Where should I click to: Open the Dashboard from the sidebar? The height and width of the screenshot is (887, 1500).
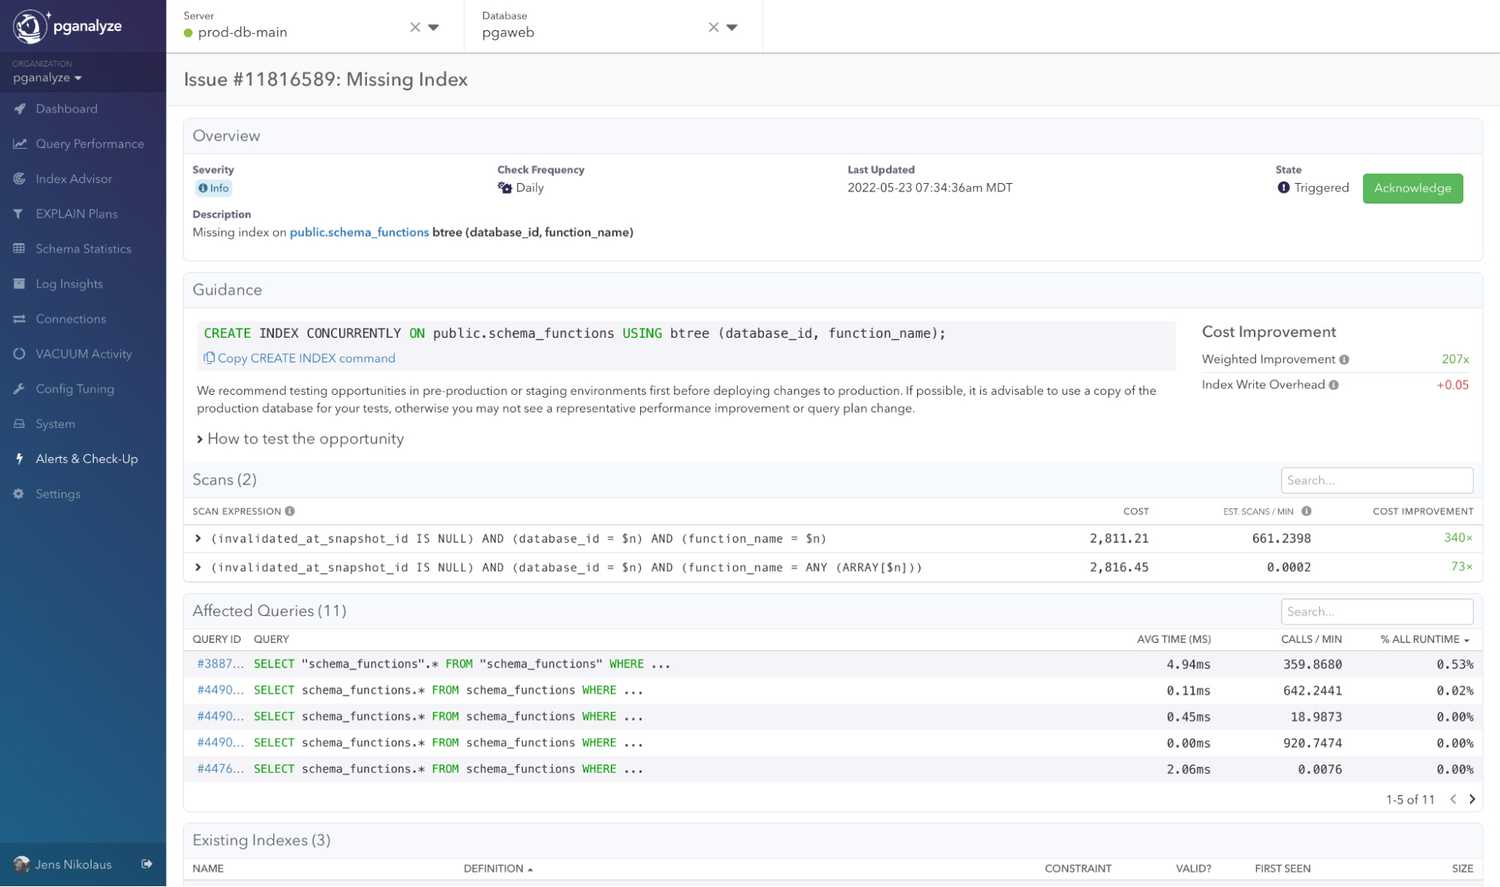click(66, 108)
